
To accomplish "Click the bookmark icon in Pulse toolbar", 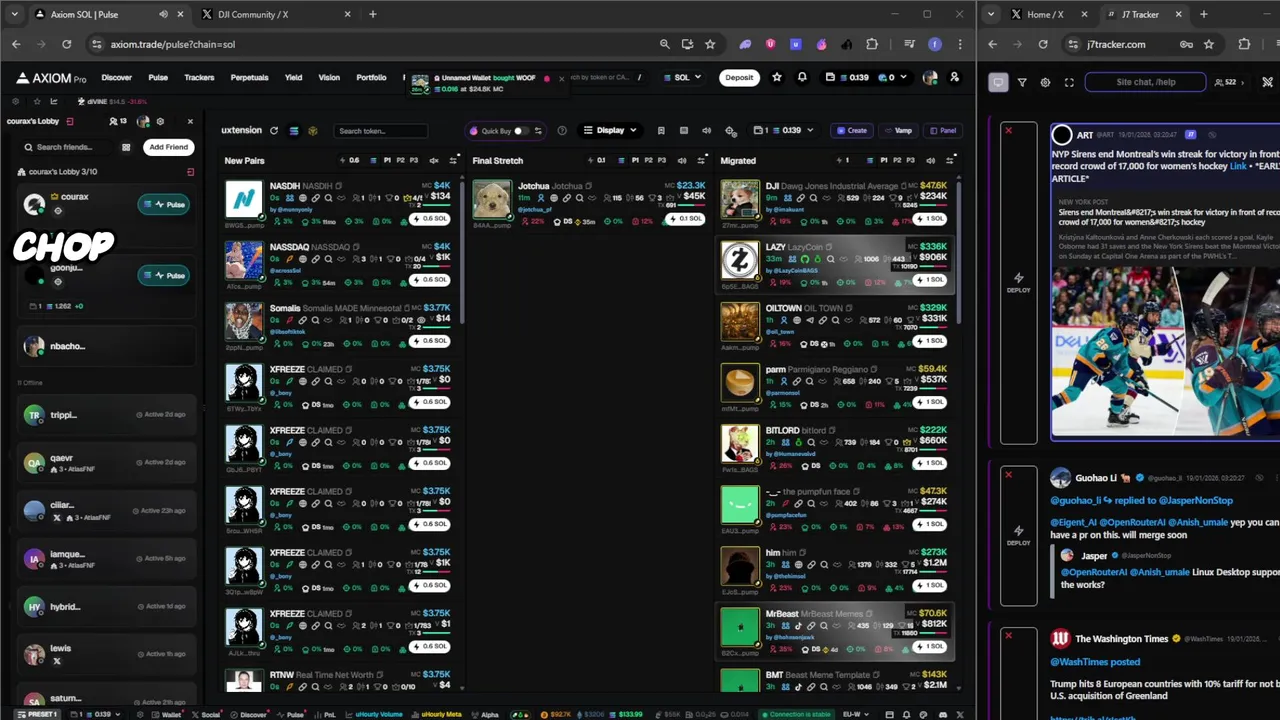I will [x=661, y=131].
